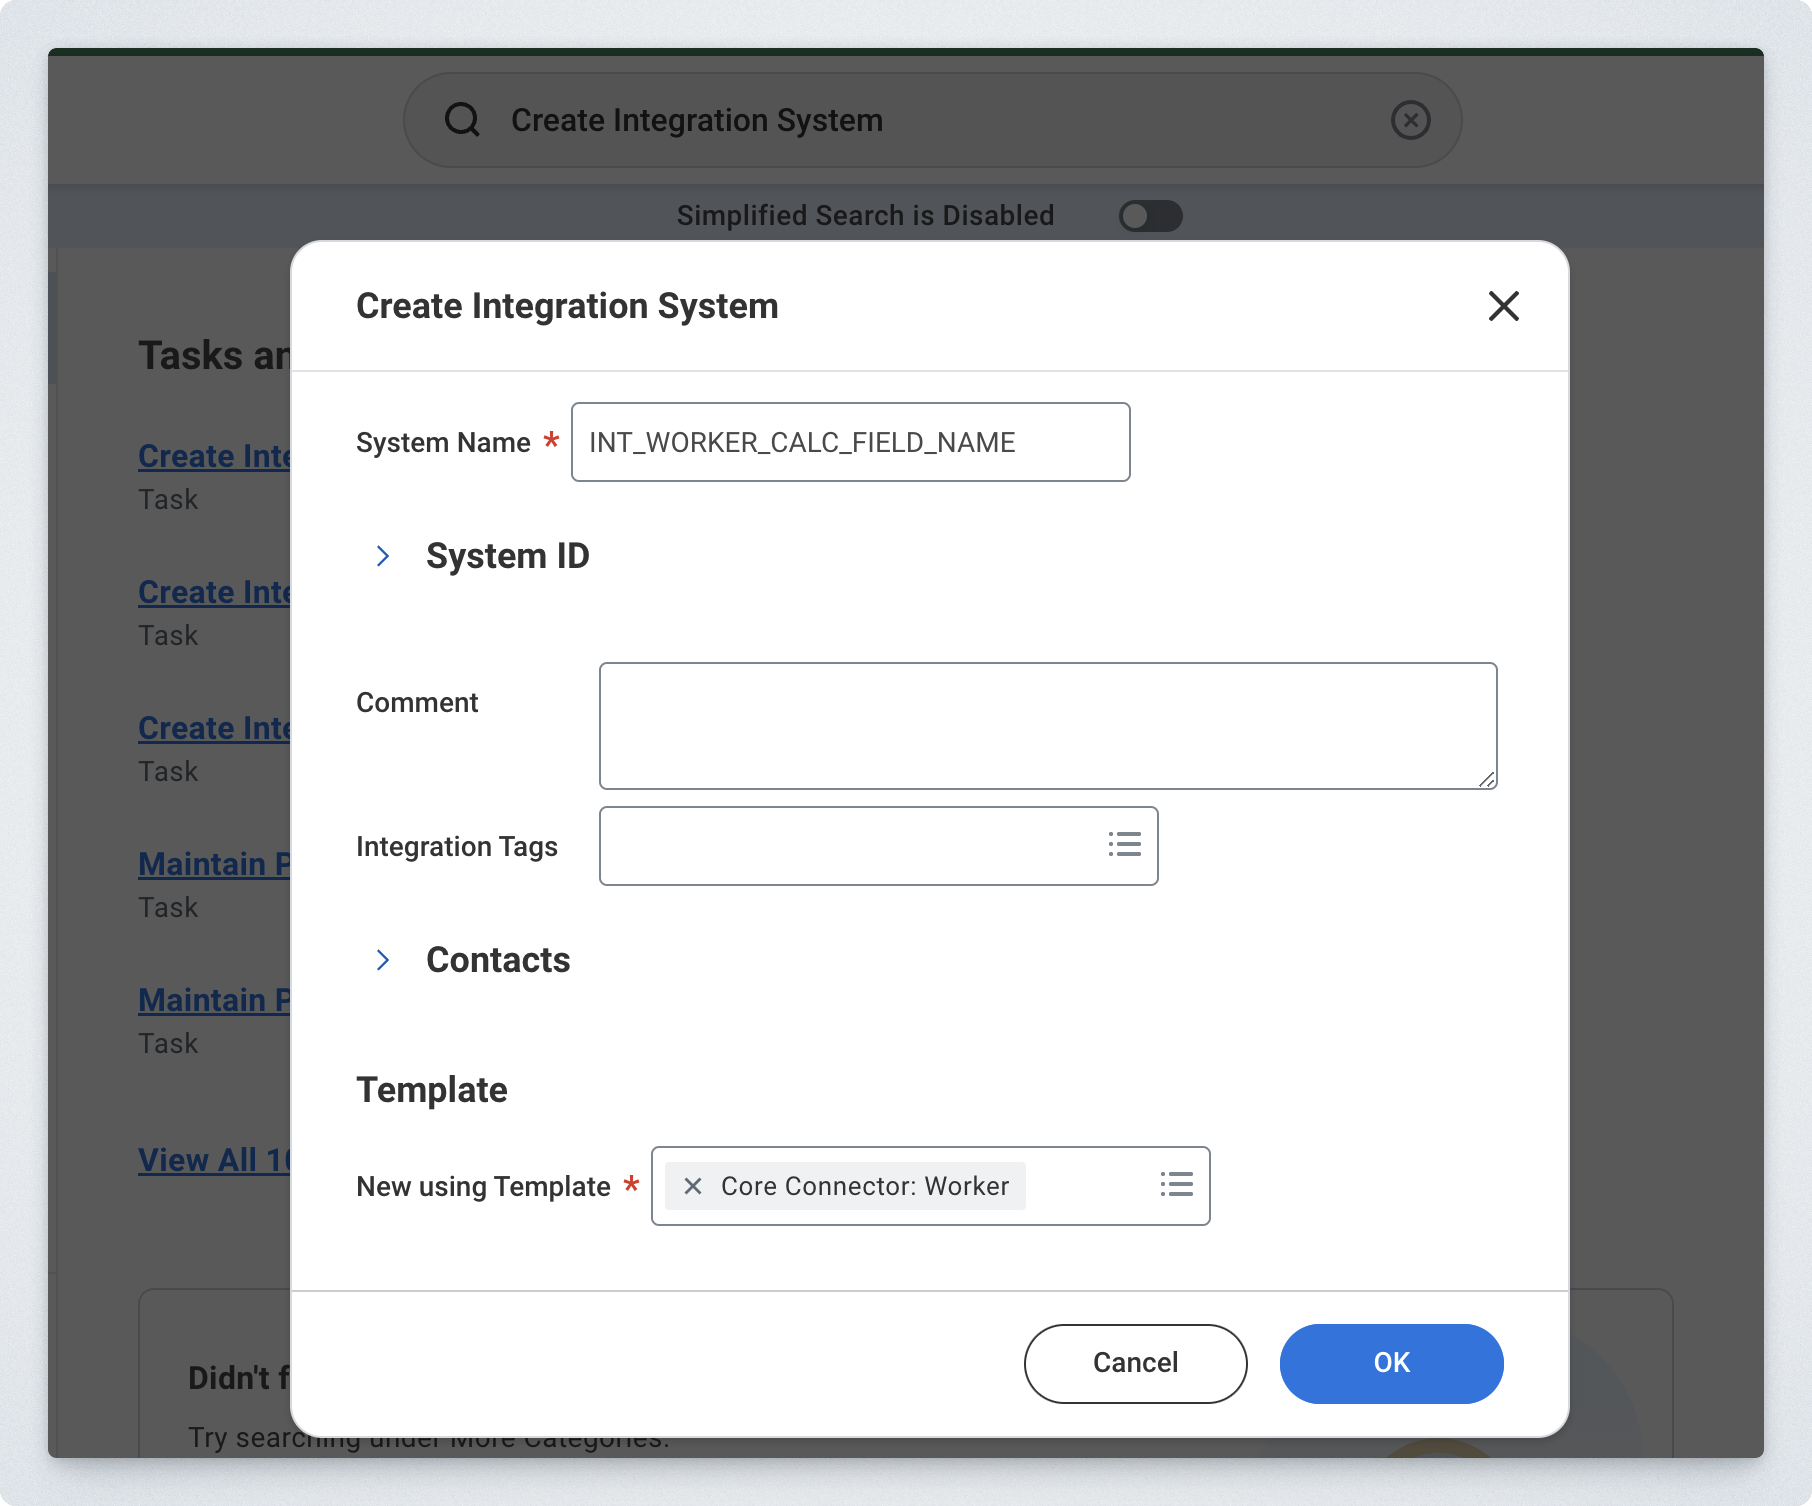Remove the Core Connector: Worker selection

point(692,1186)
